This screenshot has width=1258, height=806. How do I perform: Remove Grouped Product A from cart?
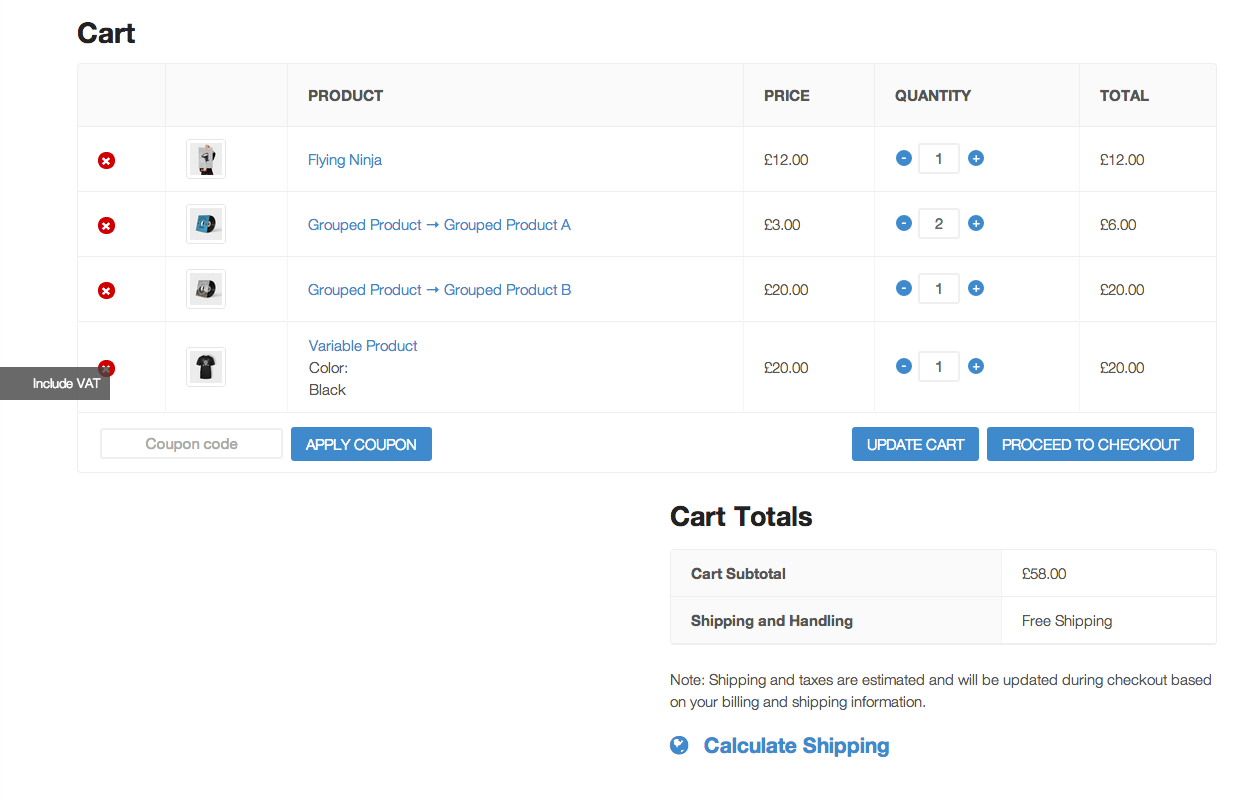click(x=106, y=225)
